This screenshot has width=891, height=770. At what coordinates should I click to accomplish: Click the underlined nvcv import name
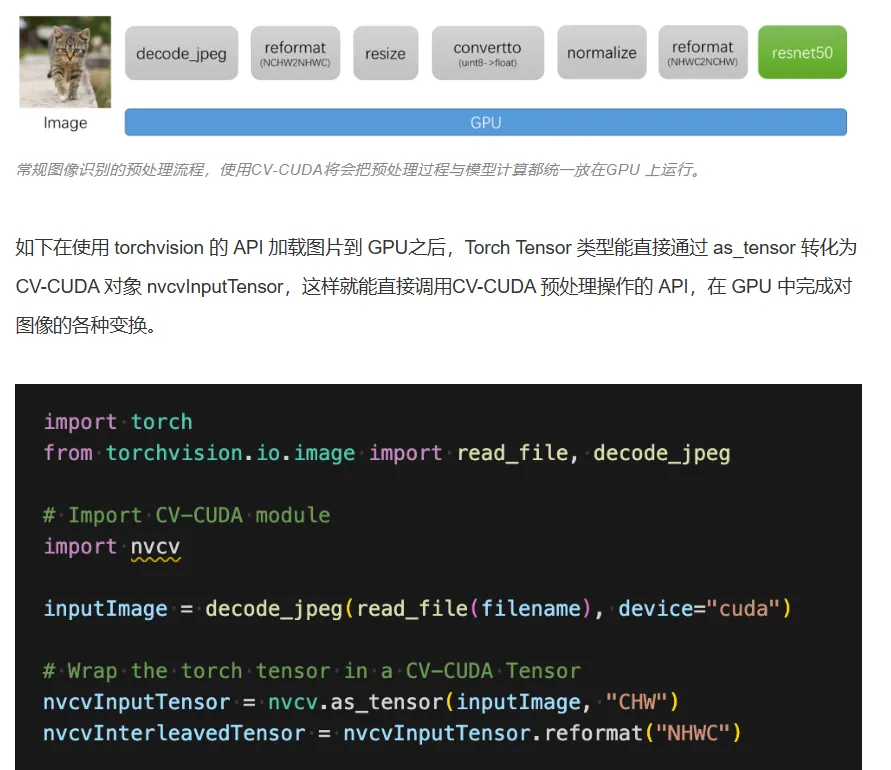point(155,547)
